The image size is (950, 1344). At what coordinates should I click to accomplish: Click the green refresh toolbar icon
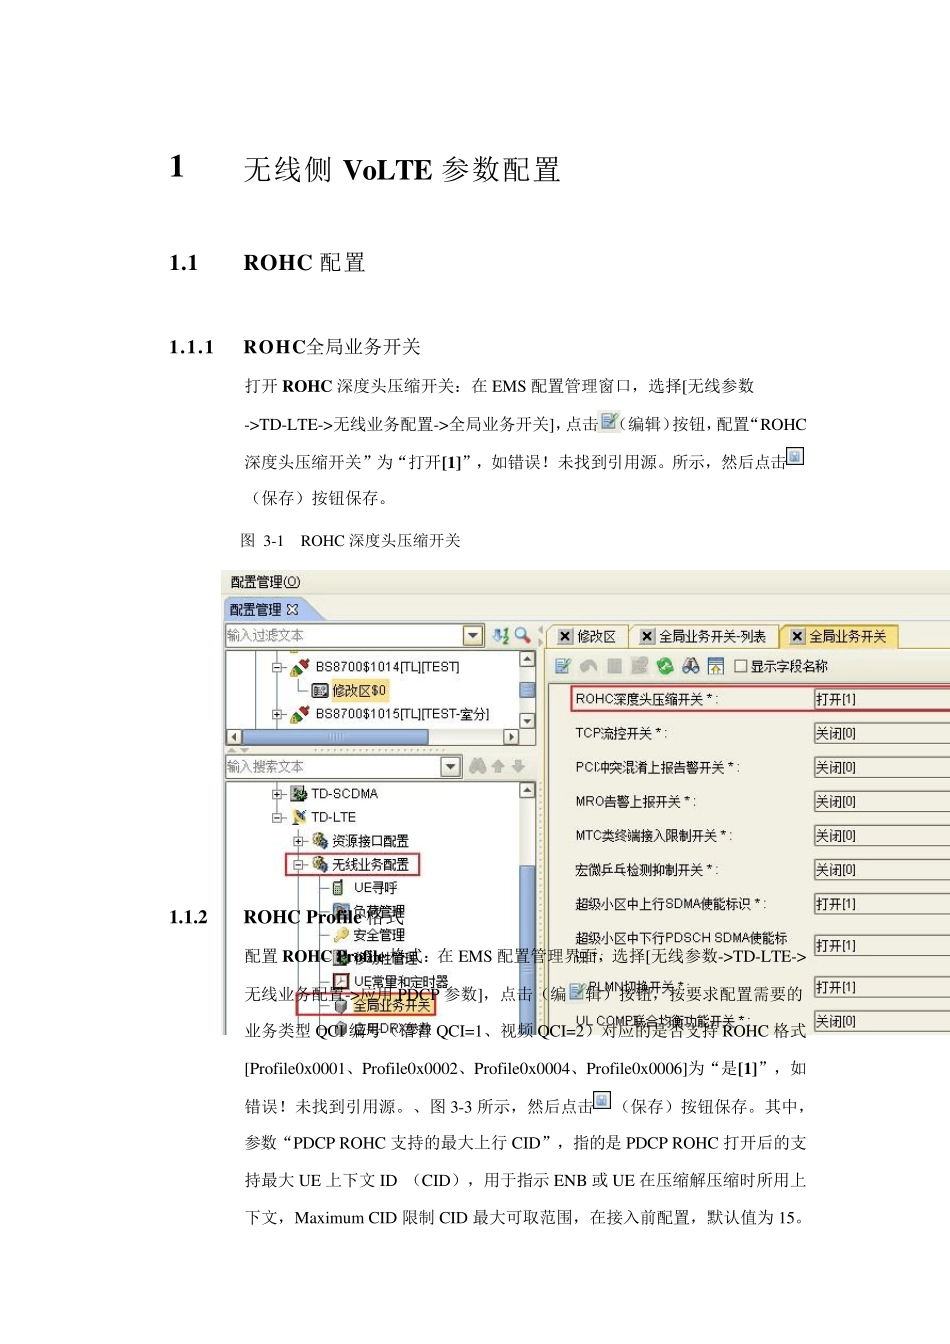[x=665, y=666]
